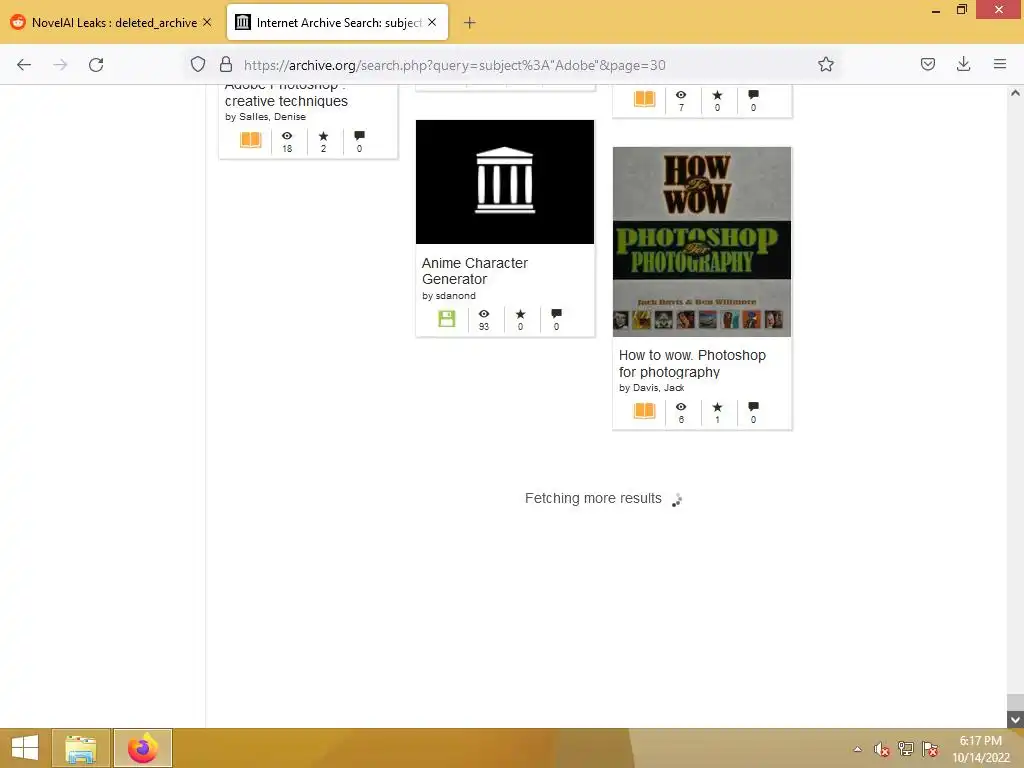This screenshot has width=1024, height=768.
Task: Save page to Pocket
Action: click(927, 64)
